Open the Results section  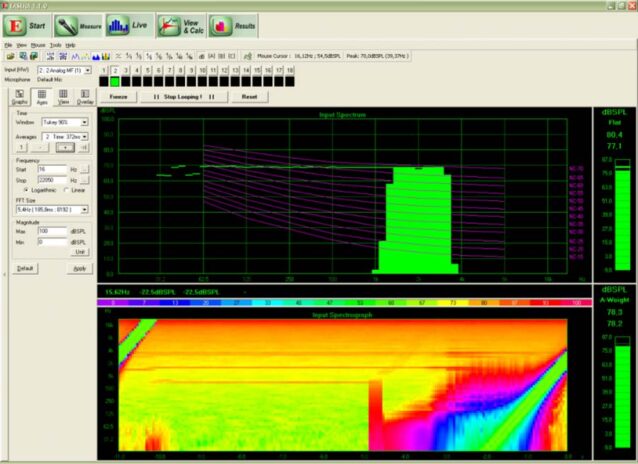tap(233, 26)
